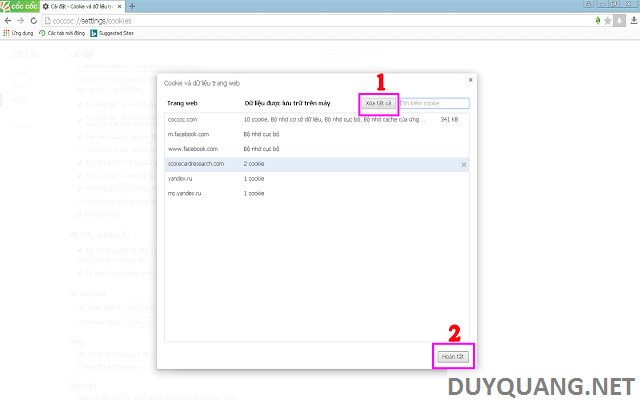Click the Hoàn tất button
The height and width of the screenshot is (400, 640).
point(453,357)
